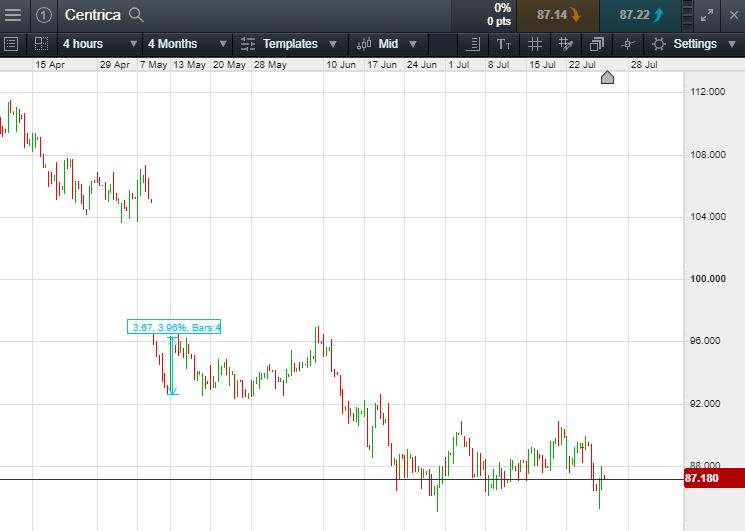Toggle the price scale ruler icon

point(473,44)
